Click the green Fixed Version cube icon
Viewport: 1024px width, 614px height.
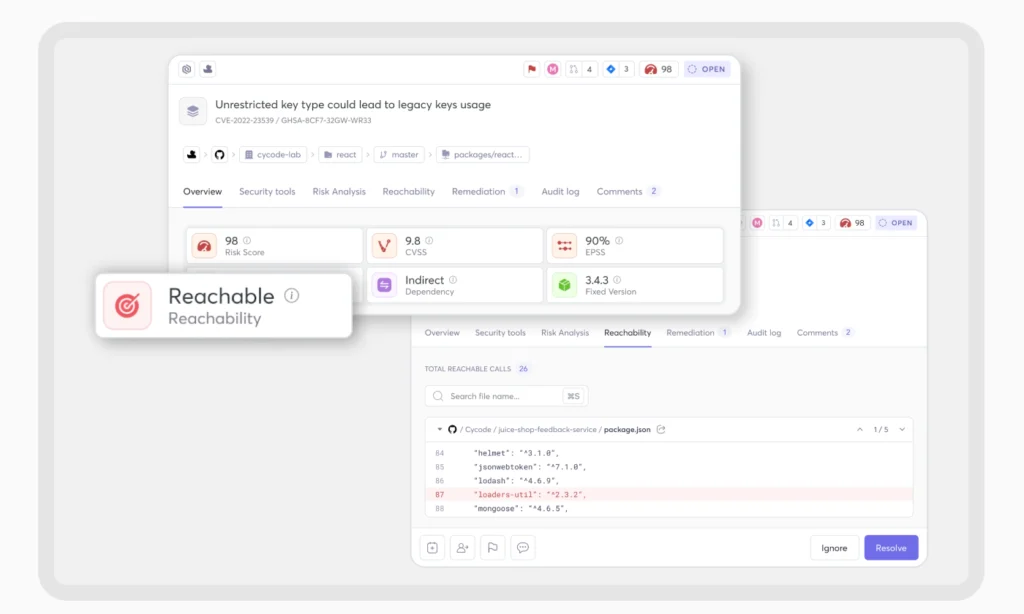pyautogui.click(x=564, y=285)
